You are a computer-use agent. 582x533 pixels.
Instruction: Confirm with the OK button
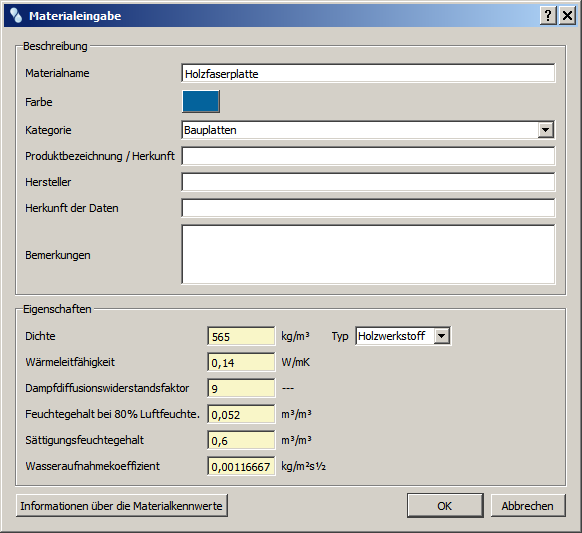[445, 506]
